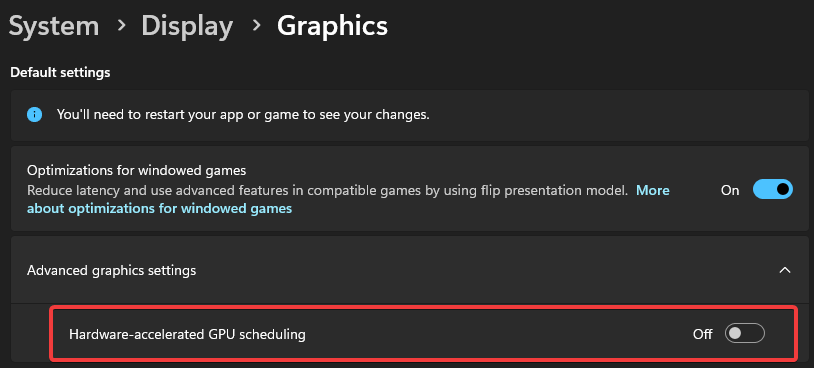This screenshot has width=814, height=368.
Task: Turn off Optimizations for windowed games switch
Action: (773, 190)
